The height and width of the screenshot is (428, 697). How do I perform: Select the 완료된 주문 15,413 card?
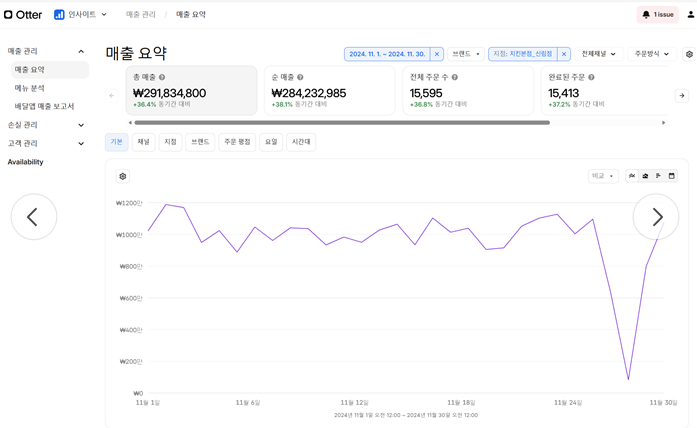click(606, 91)
